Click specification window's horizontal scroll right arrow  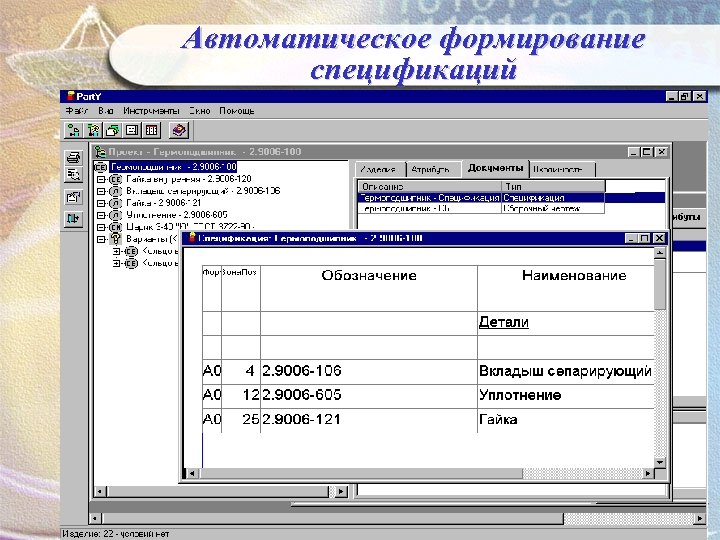(648, 473)
